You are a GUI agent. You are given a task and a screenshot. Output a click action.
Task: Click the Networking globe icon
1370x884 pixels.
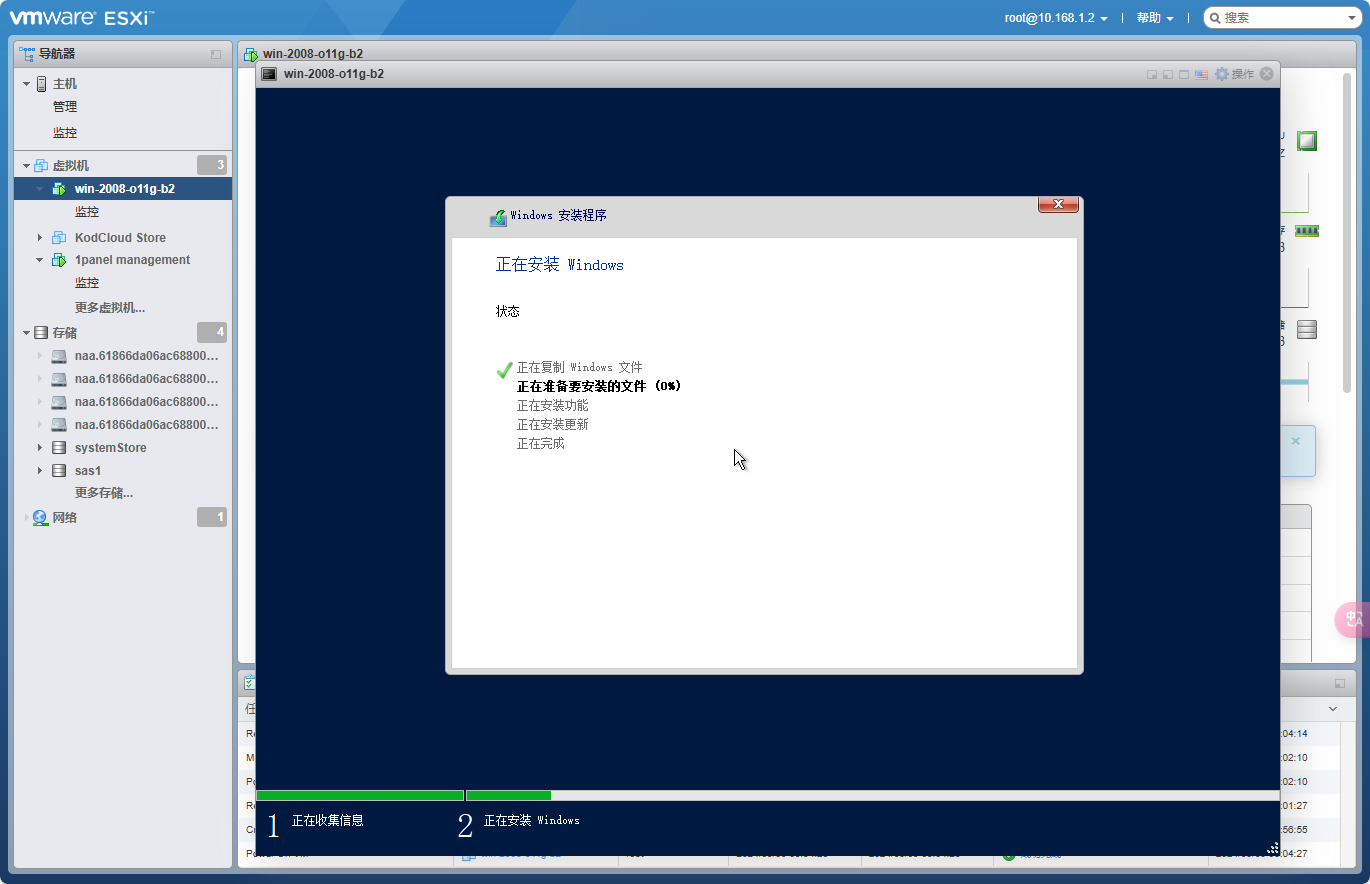[40, 518]
